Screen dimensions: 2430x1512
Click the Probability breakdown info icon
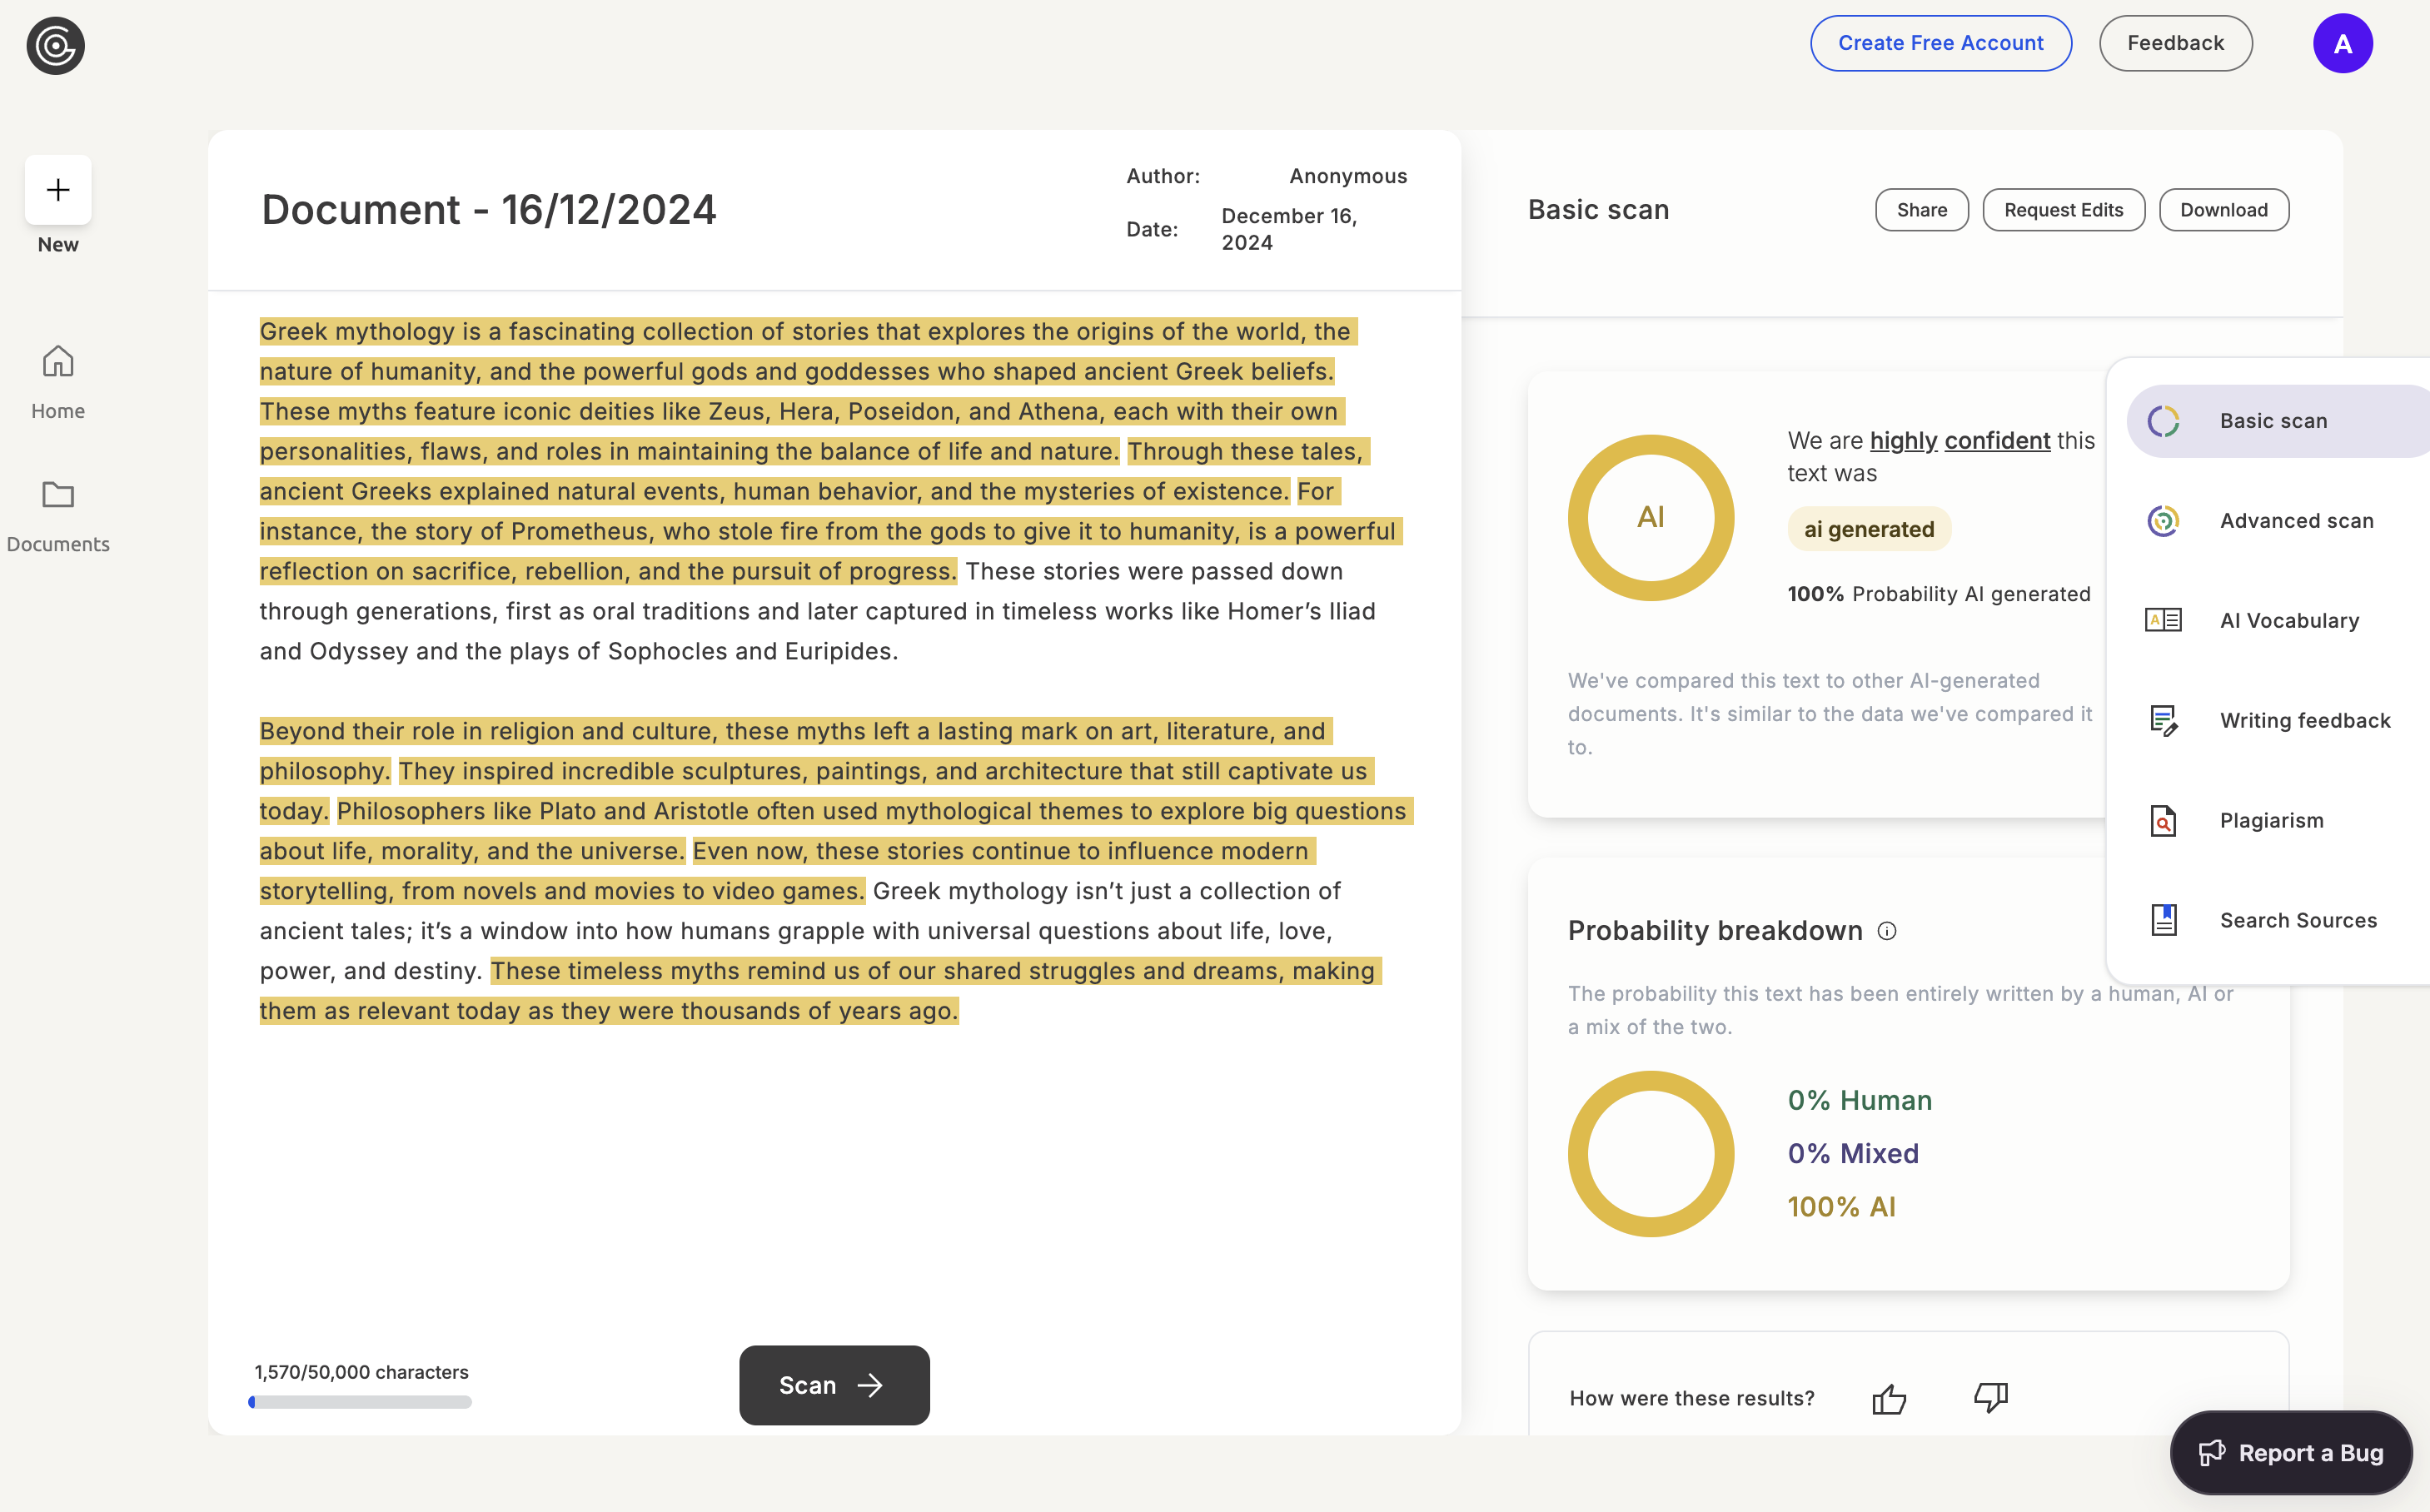(1887, 931)
